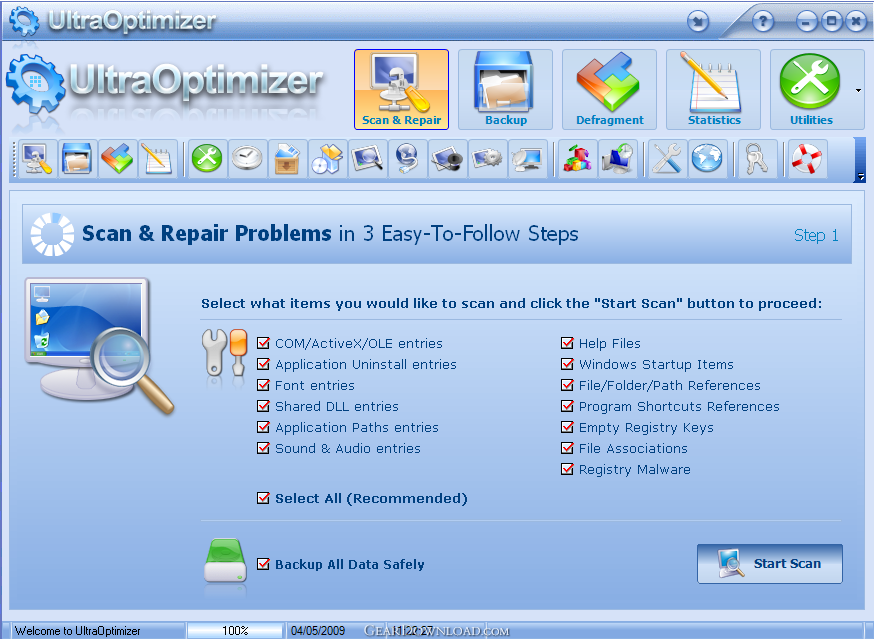Click the Start Scan button
Image resolution: width=874 pixels, height=639 pixels.
tap(769, 564)
